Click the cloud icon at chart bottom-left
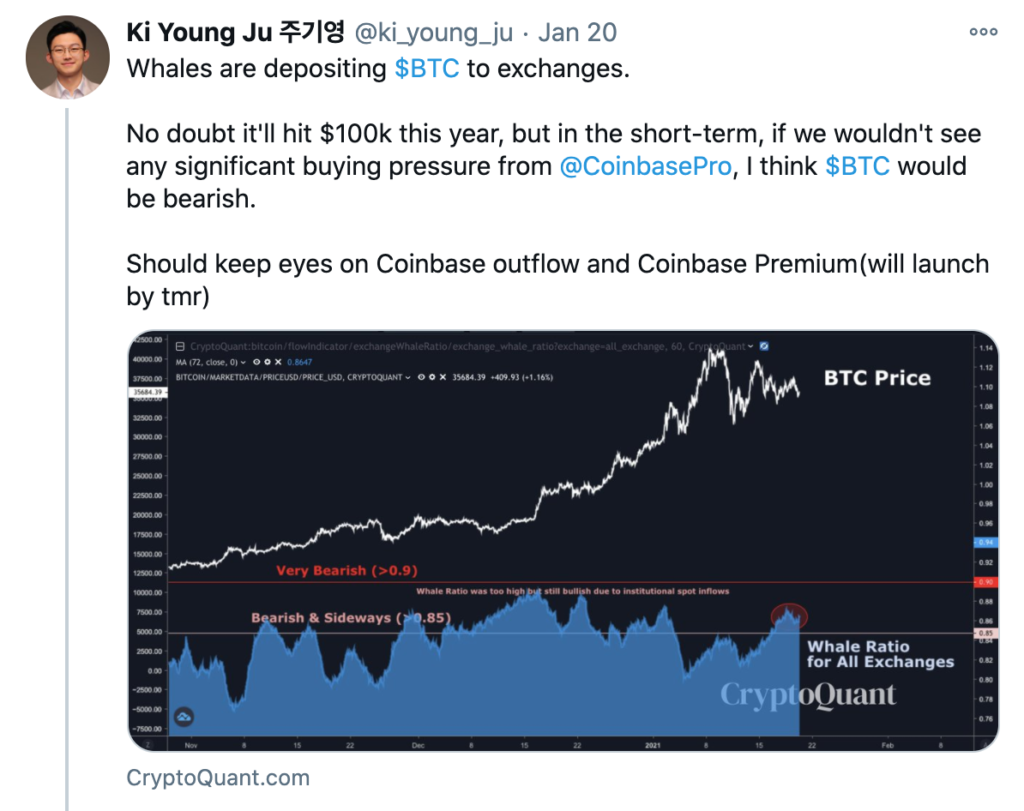The height and width of the screenshot is (811, 1024). tap(184, 717)
